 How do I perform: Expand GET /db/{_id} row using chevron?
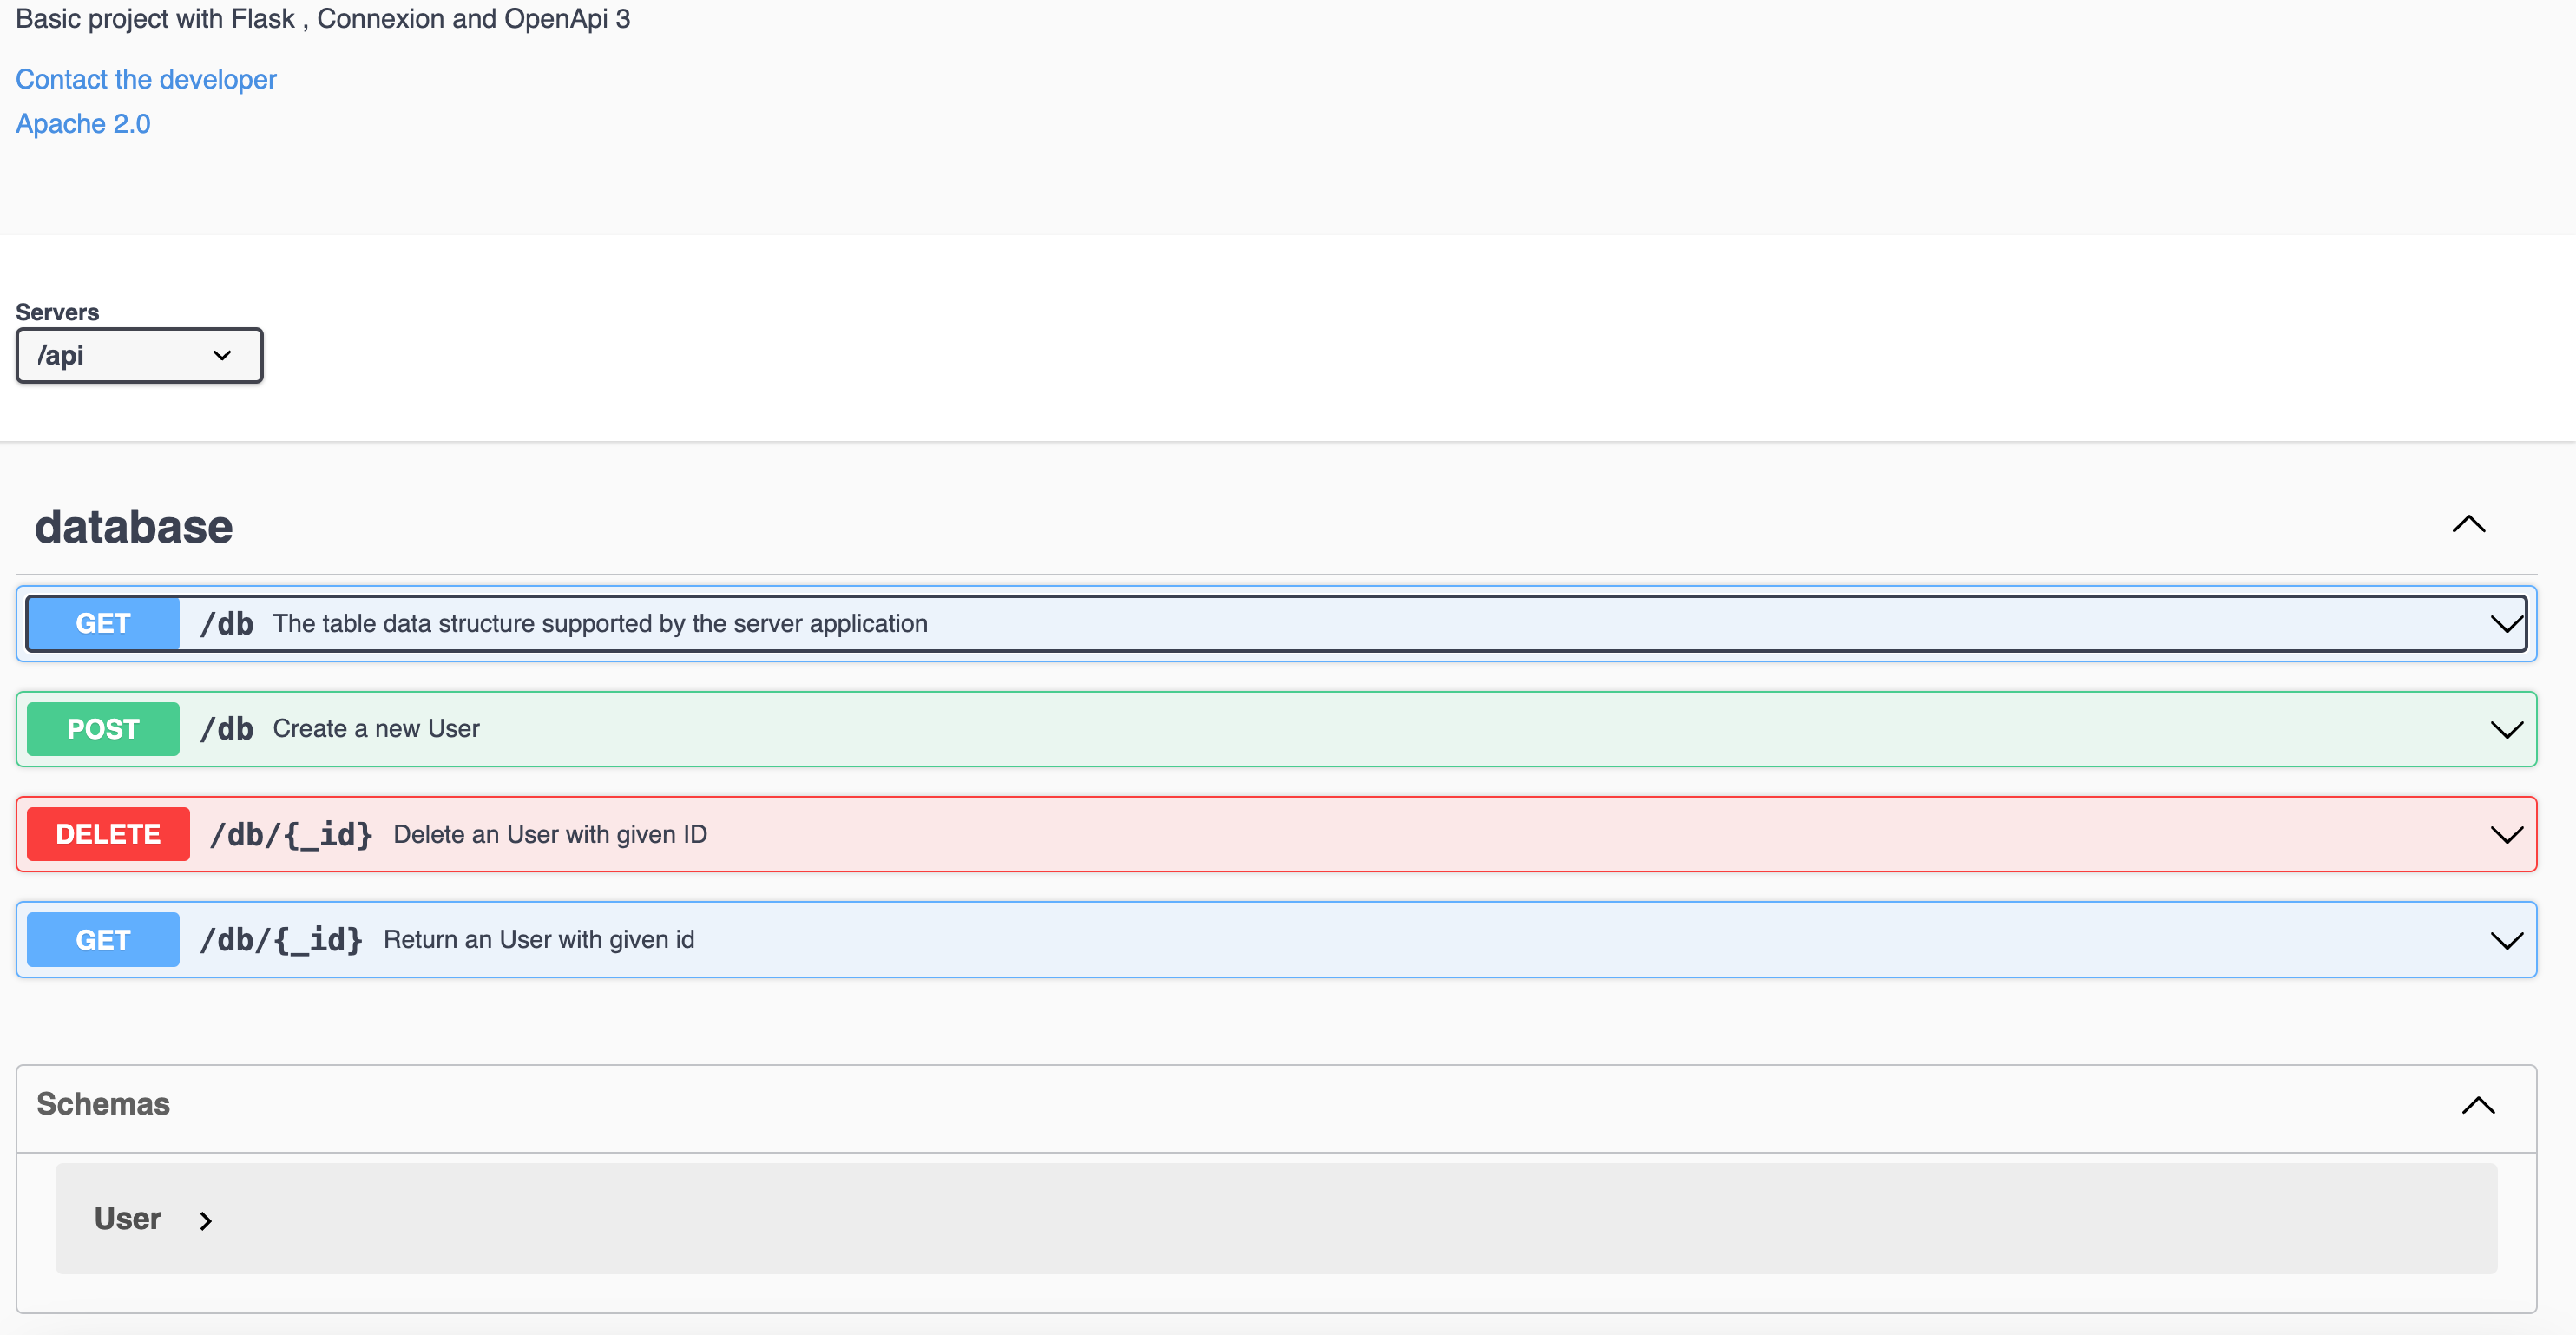pyautogui.click(x=2505, y=940)
